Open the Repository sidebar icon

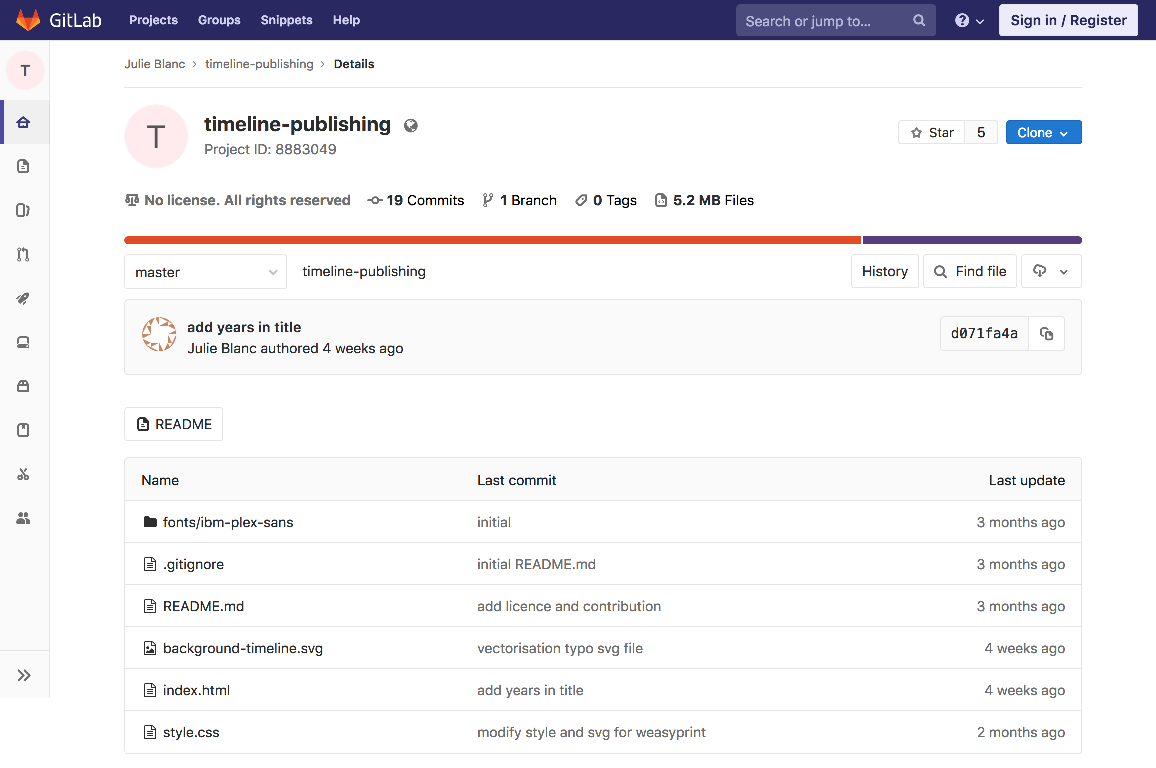[24, 166]
